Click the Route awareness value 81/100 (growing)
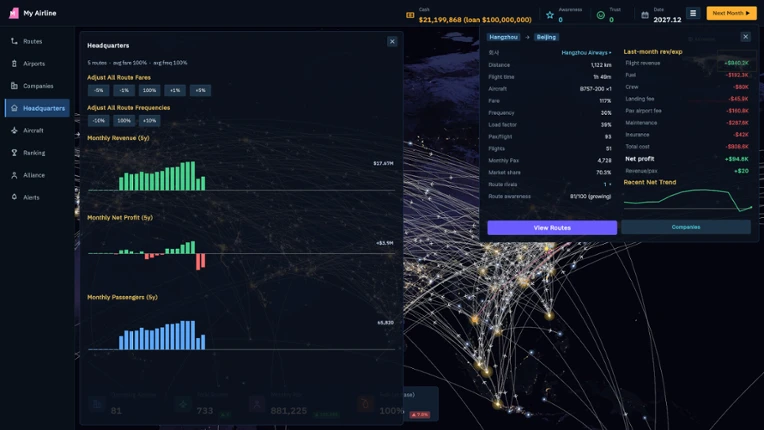 590,196
